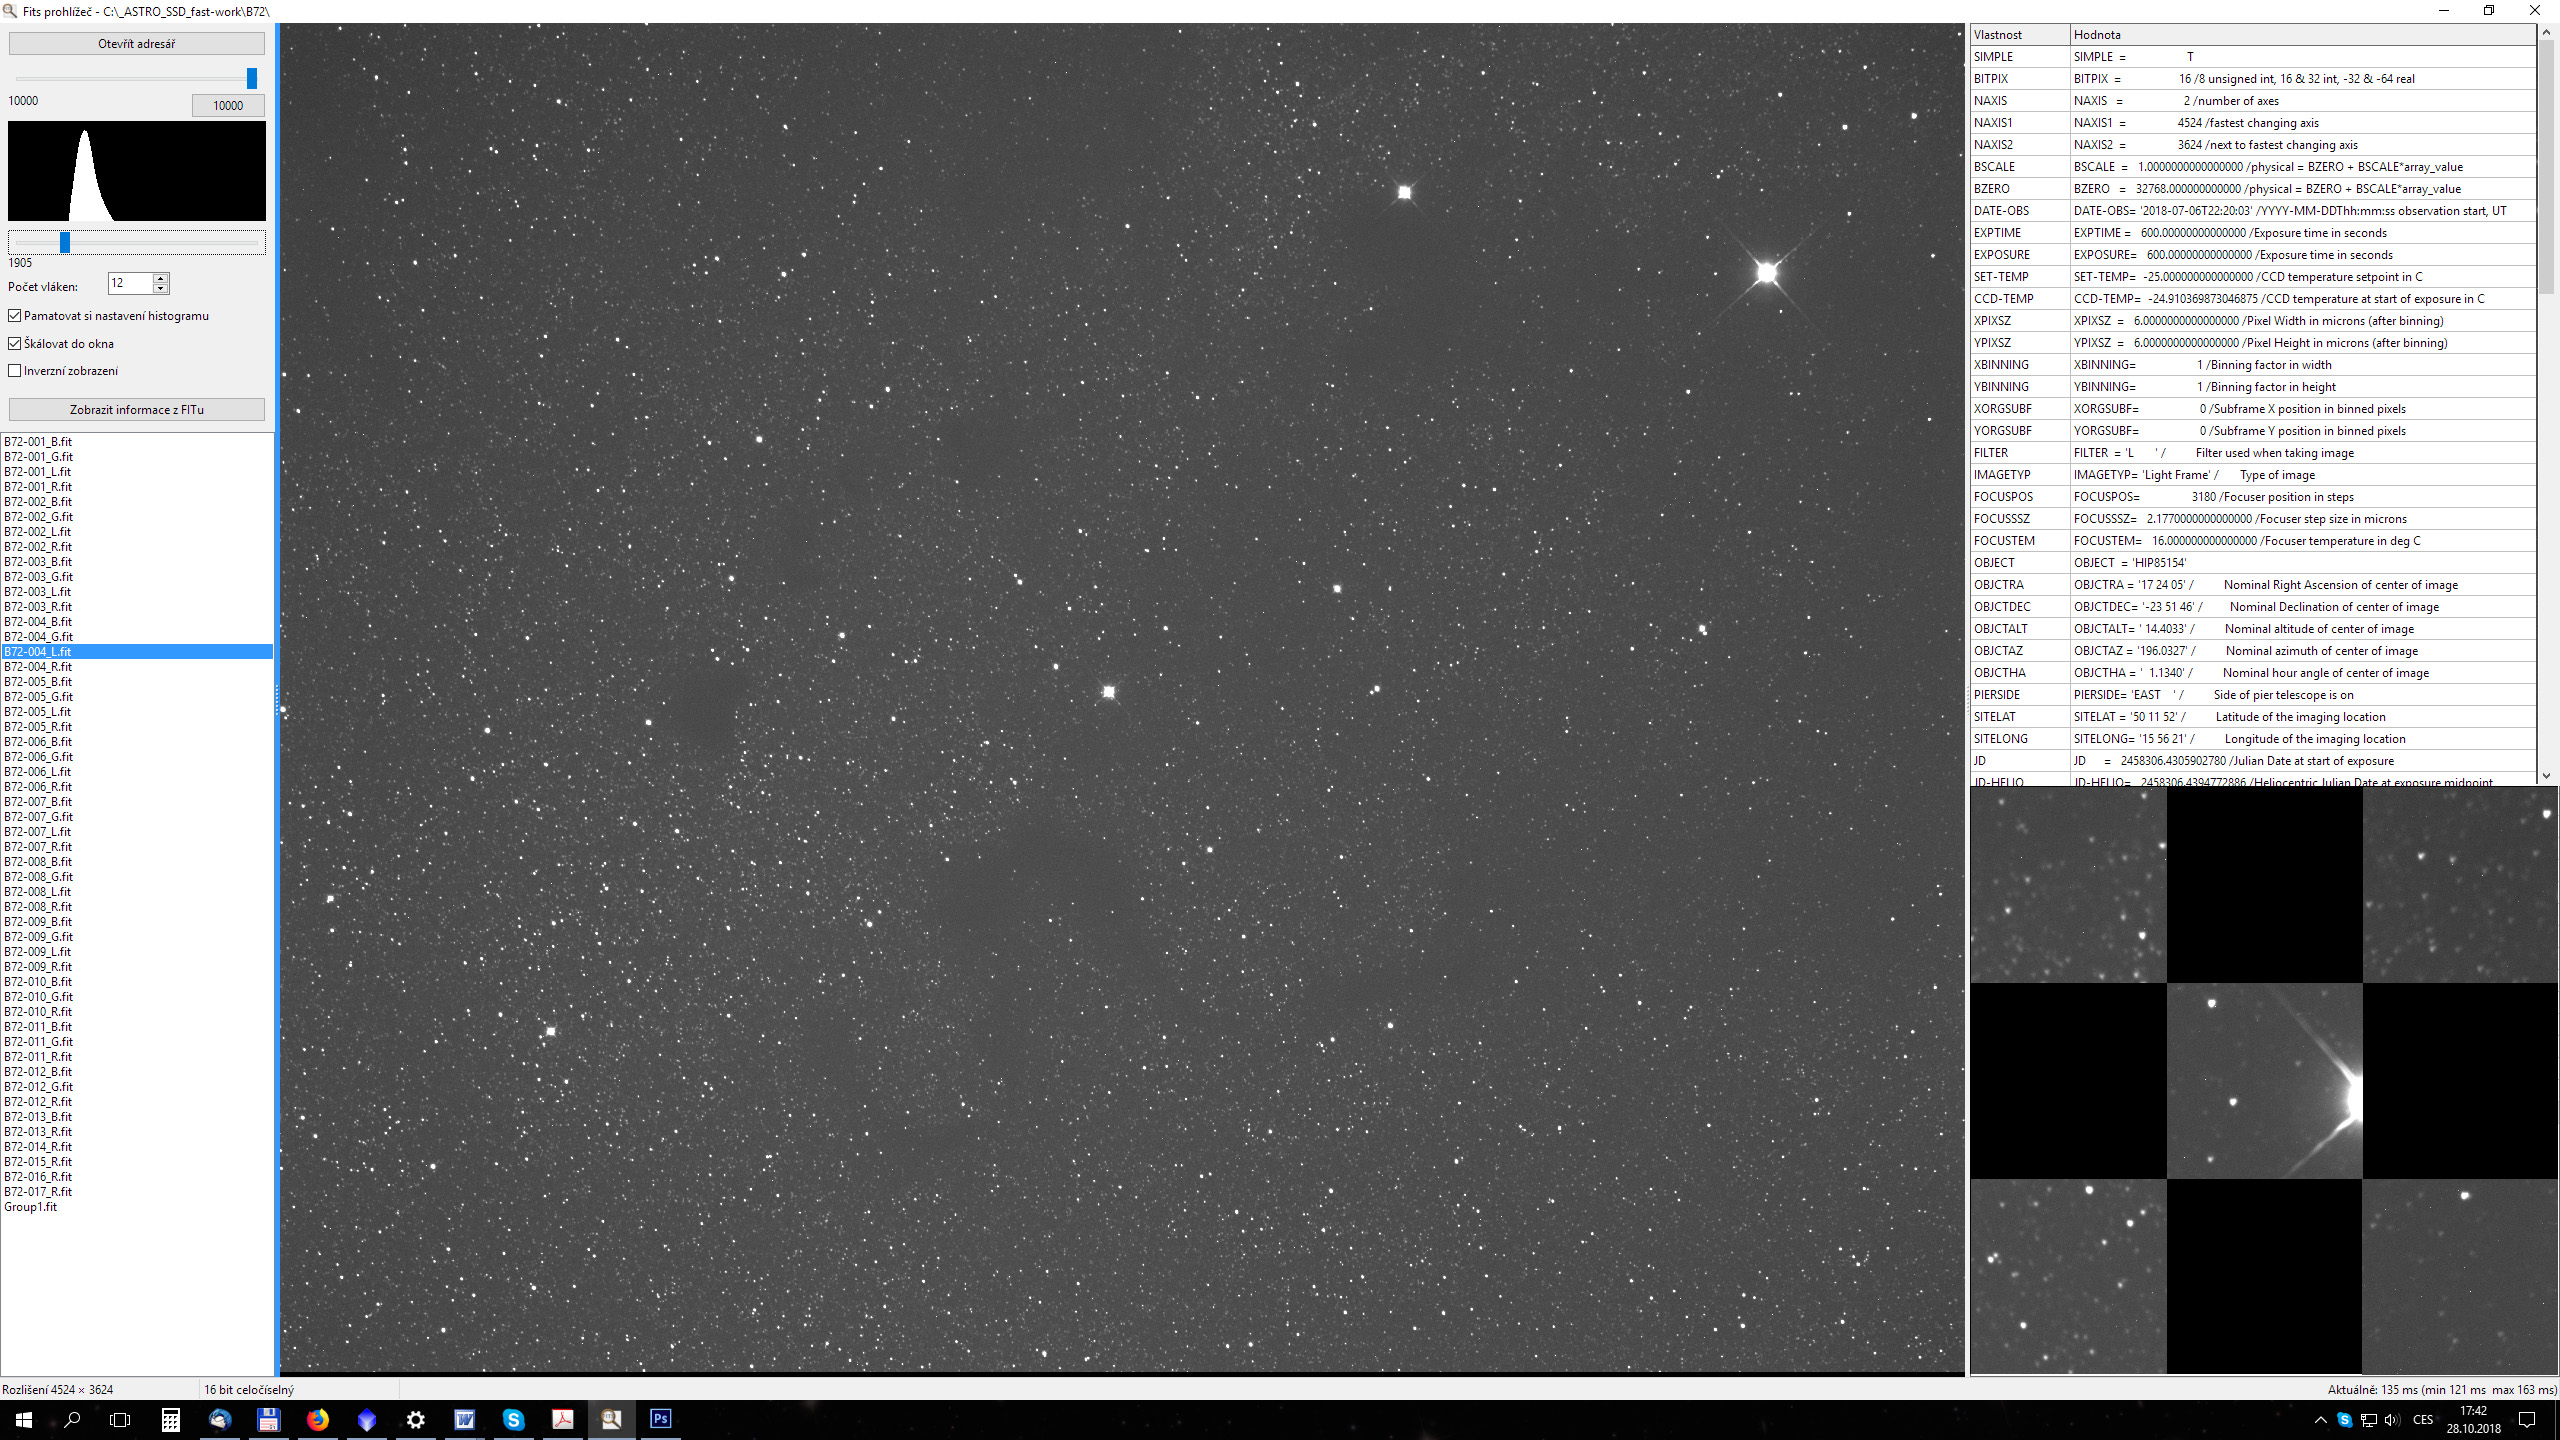Launch Firefox from the taskbar
Viewport: 2560px width, 1440px height.
click(x=318, y=1419)
